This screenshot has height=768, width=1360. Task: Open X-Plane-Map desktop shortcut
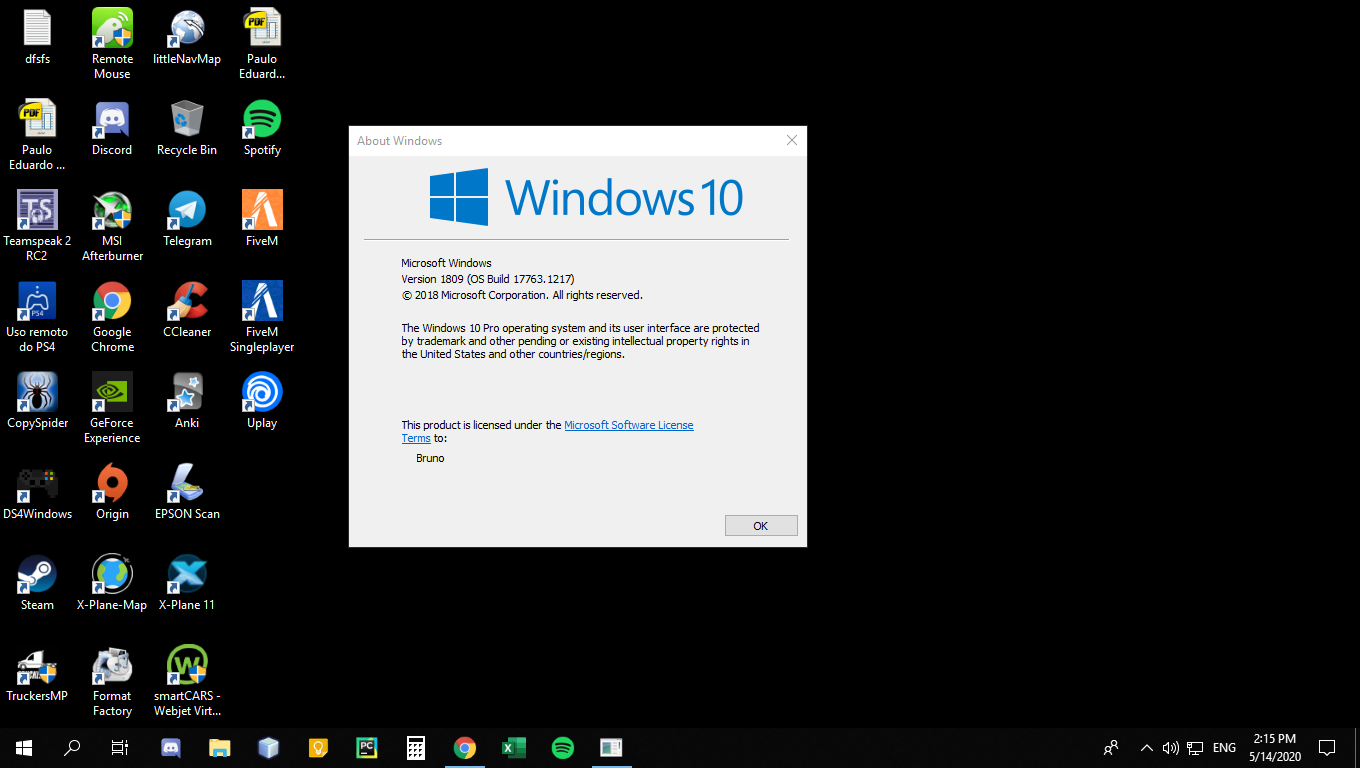112,584
